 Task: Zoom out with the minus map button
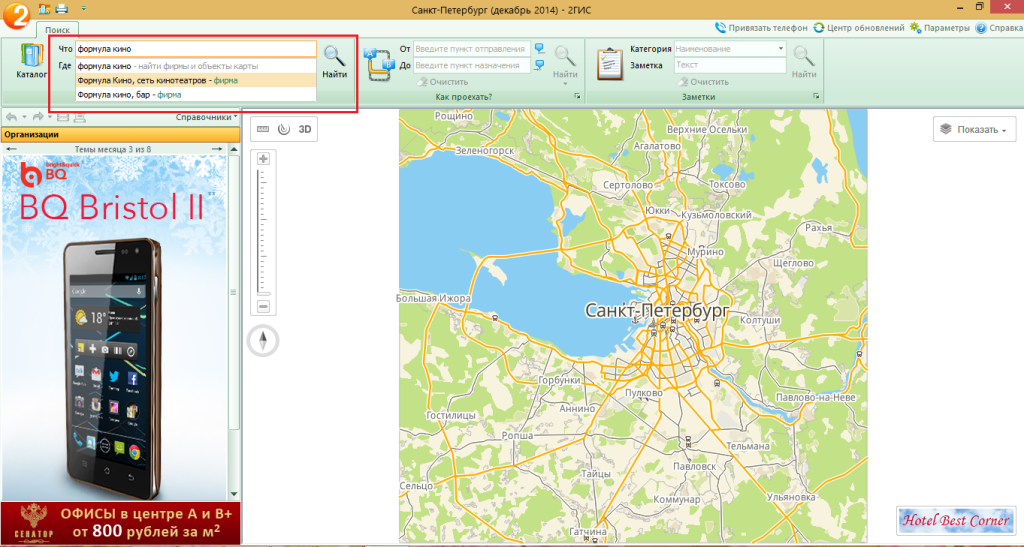point(263,306)
